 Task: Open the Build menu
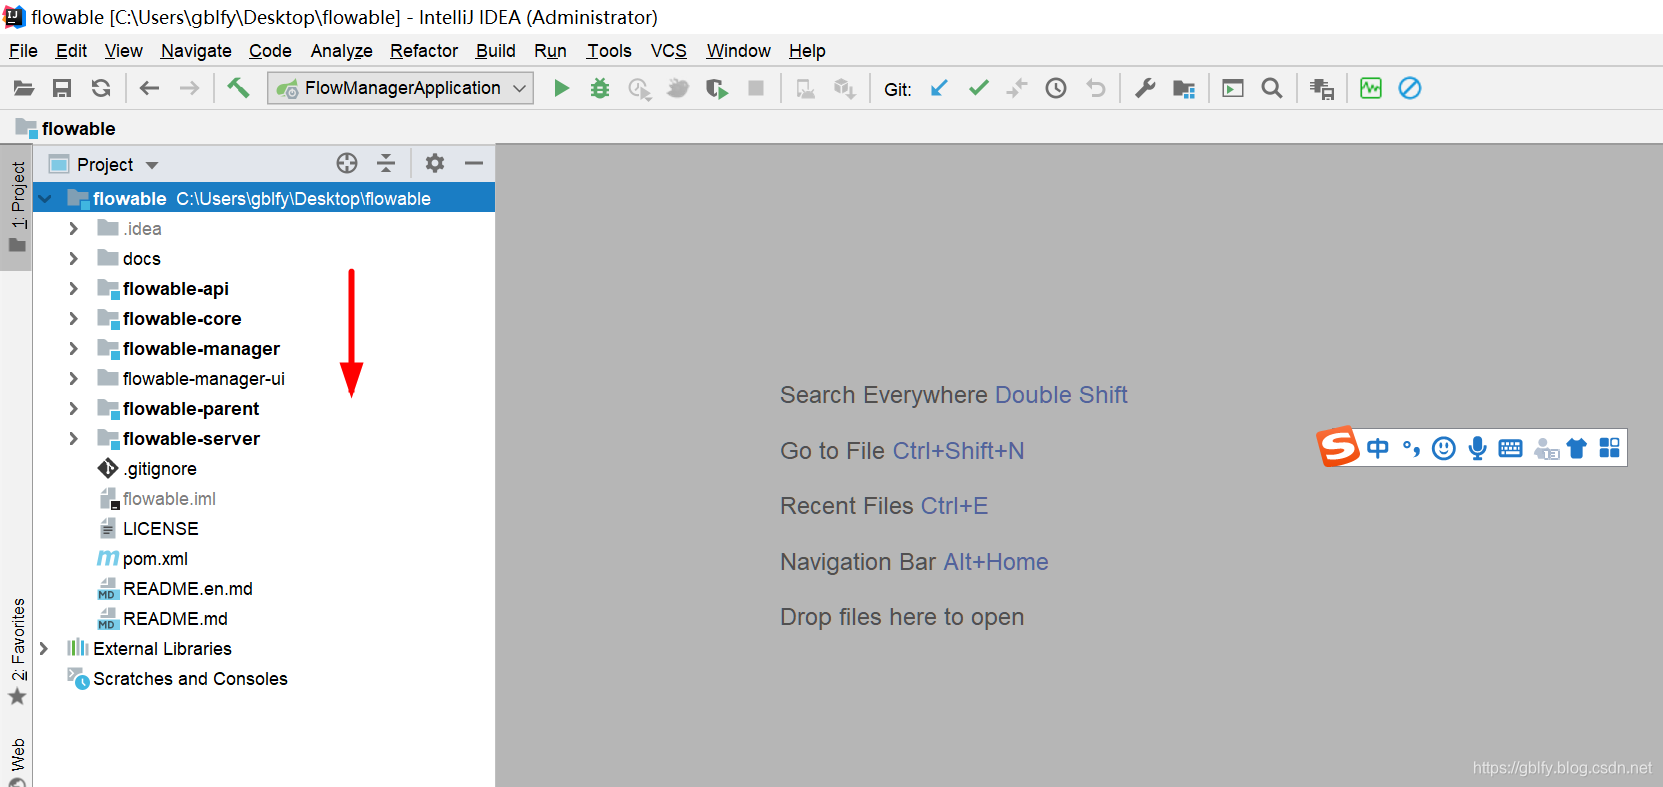pyautogui.click(x=496, y=51)
